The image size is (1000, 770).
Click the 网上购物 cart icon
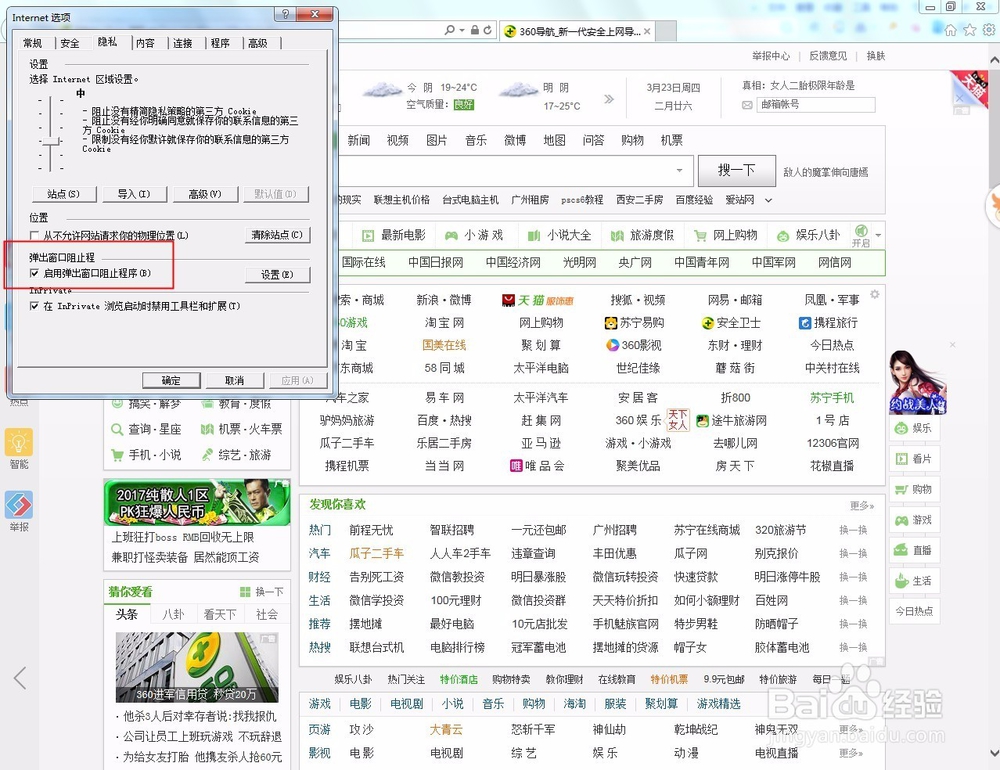pos(700,236)
